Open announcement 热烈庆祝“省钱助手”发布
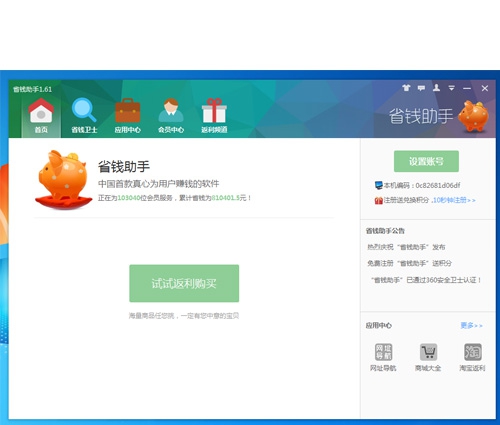Screen dimensions: 500x425 coord(406,247)
